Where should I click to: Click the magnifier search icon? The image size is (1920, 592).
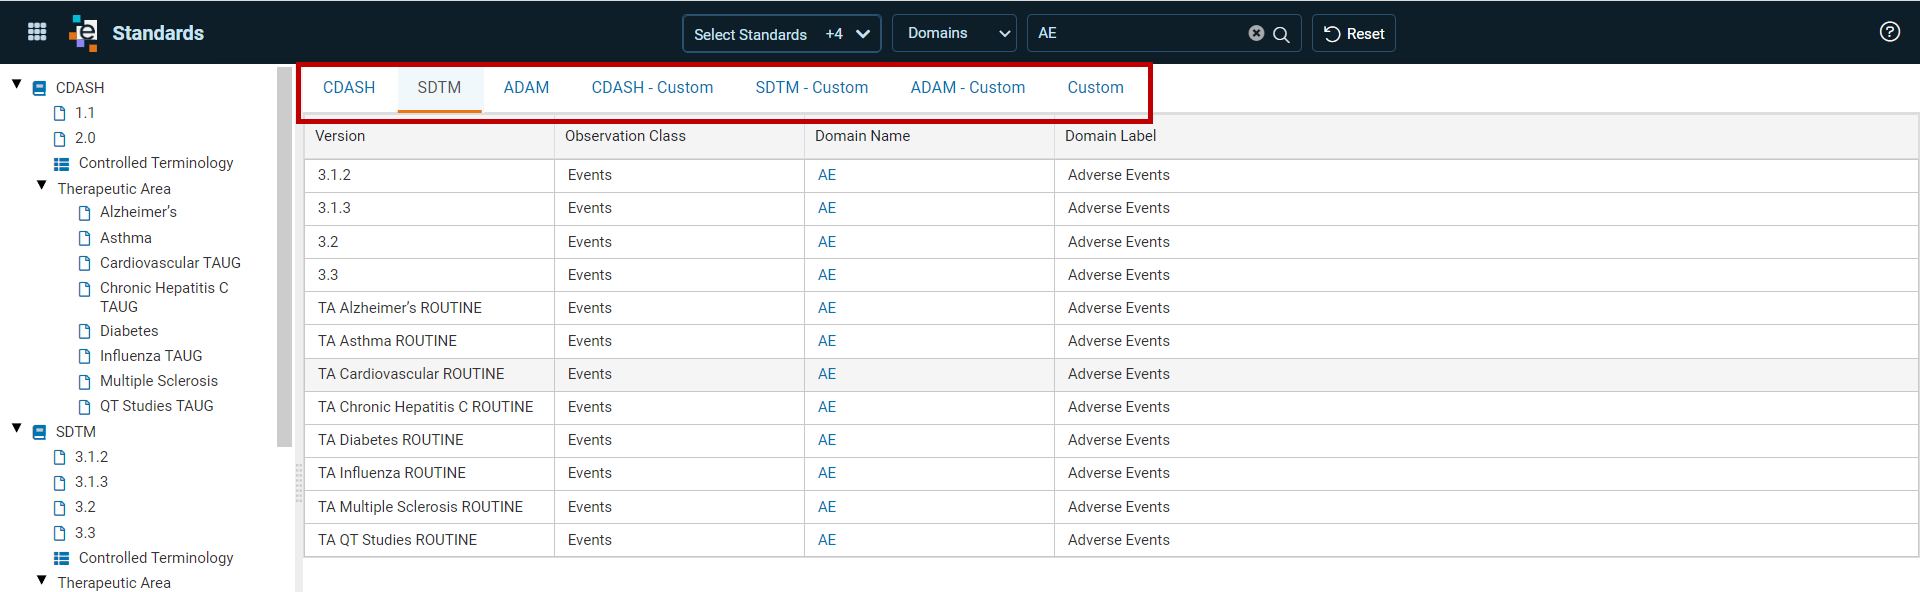click(1281, 34)
